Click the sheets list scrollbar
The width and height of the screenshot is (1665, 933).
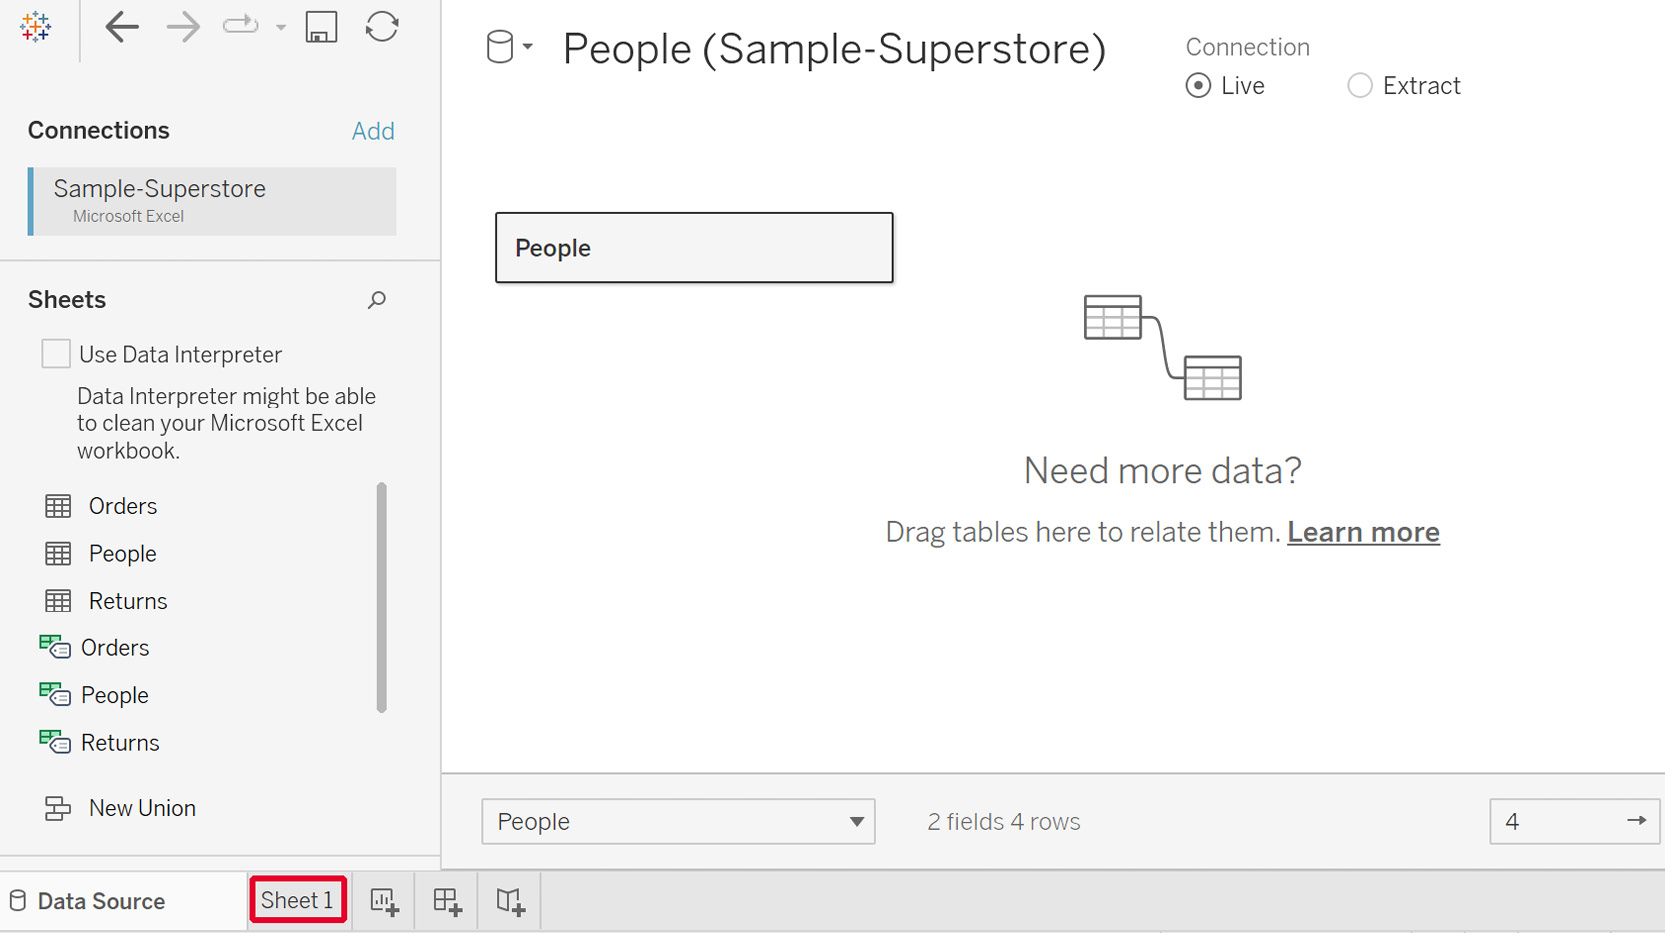381,597
